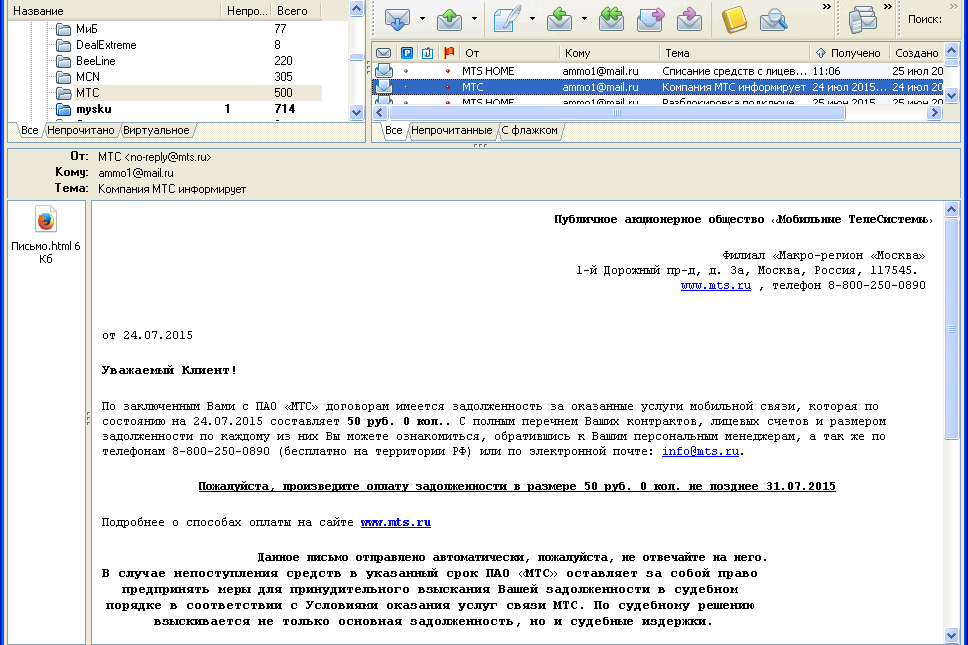Open the send mail dropdown arrow
Screen dimensions: 968x645
[x=474, y=19]
